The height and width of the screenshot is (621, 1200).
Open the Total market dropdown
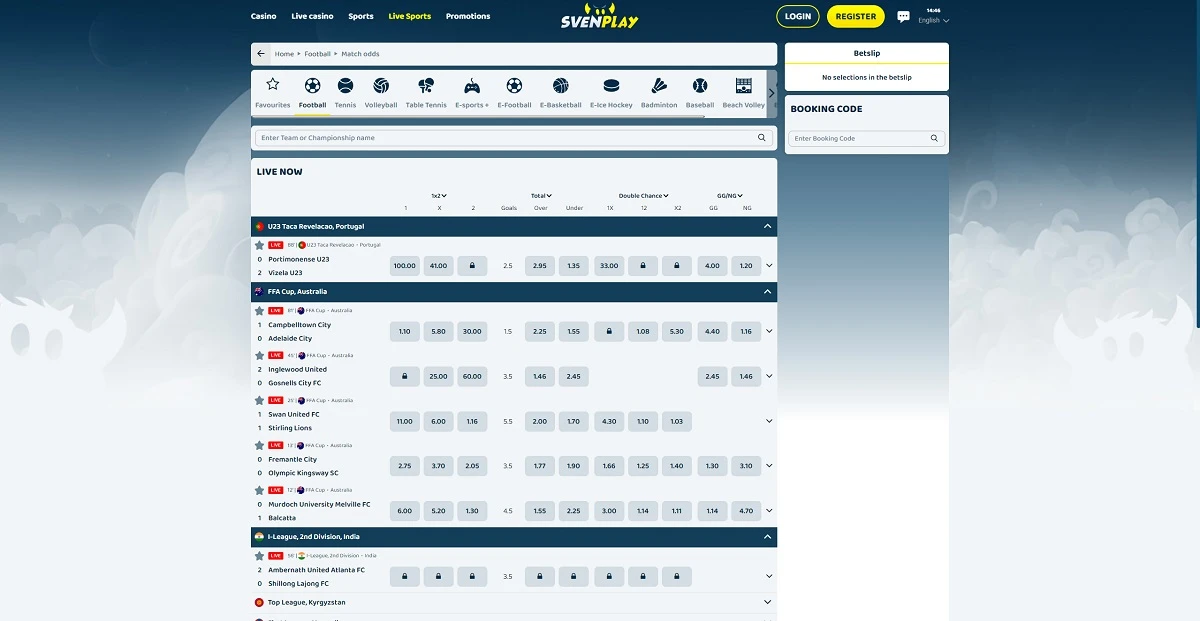pyautogui.click(x=541, y=196)
